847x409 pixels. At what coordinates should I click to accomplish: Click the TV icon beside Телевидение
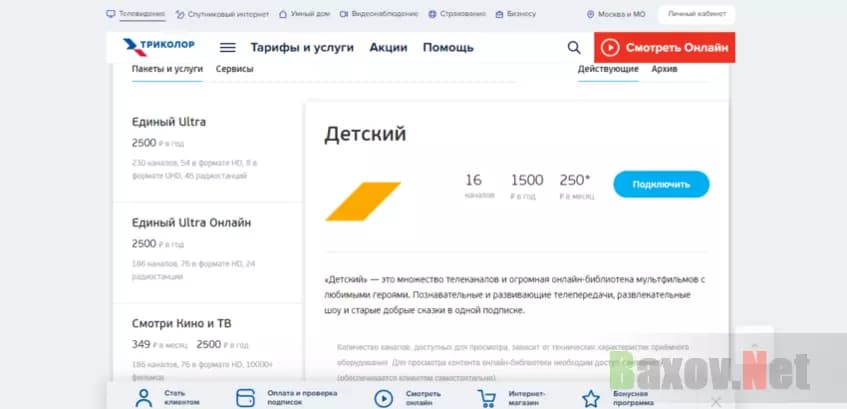coord(111,14)
